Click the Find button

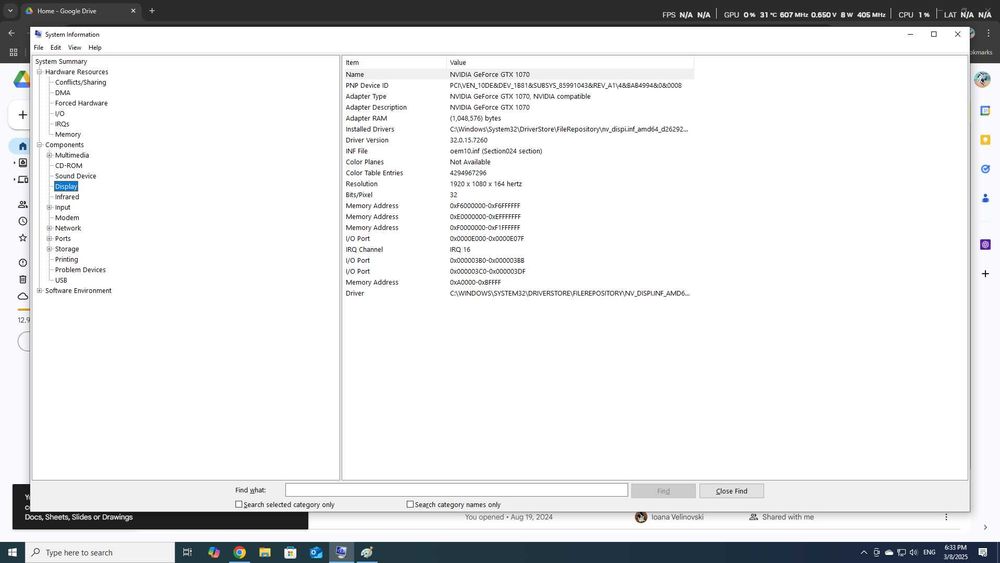point(663,491)
